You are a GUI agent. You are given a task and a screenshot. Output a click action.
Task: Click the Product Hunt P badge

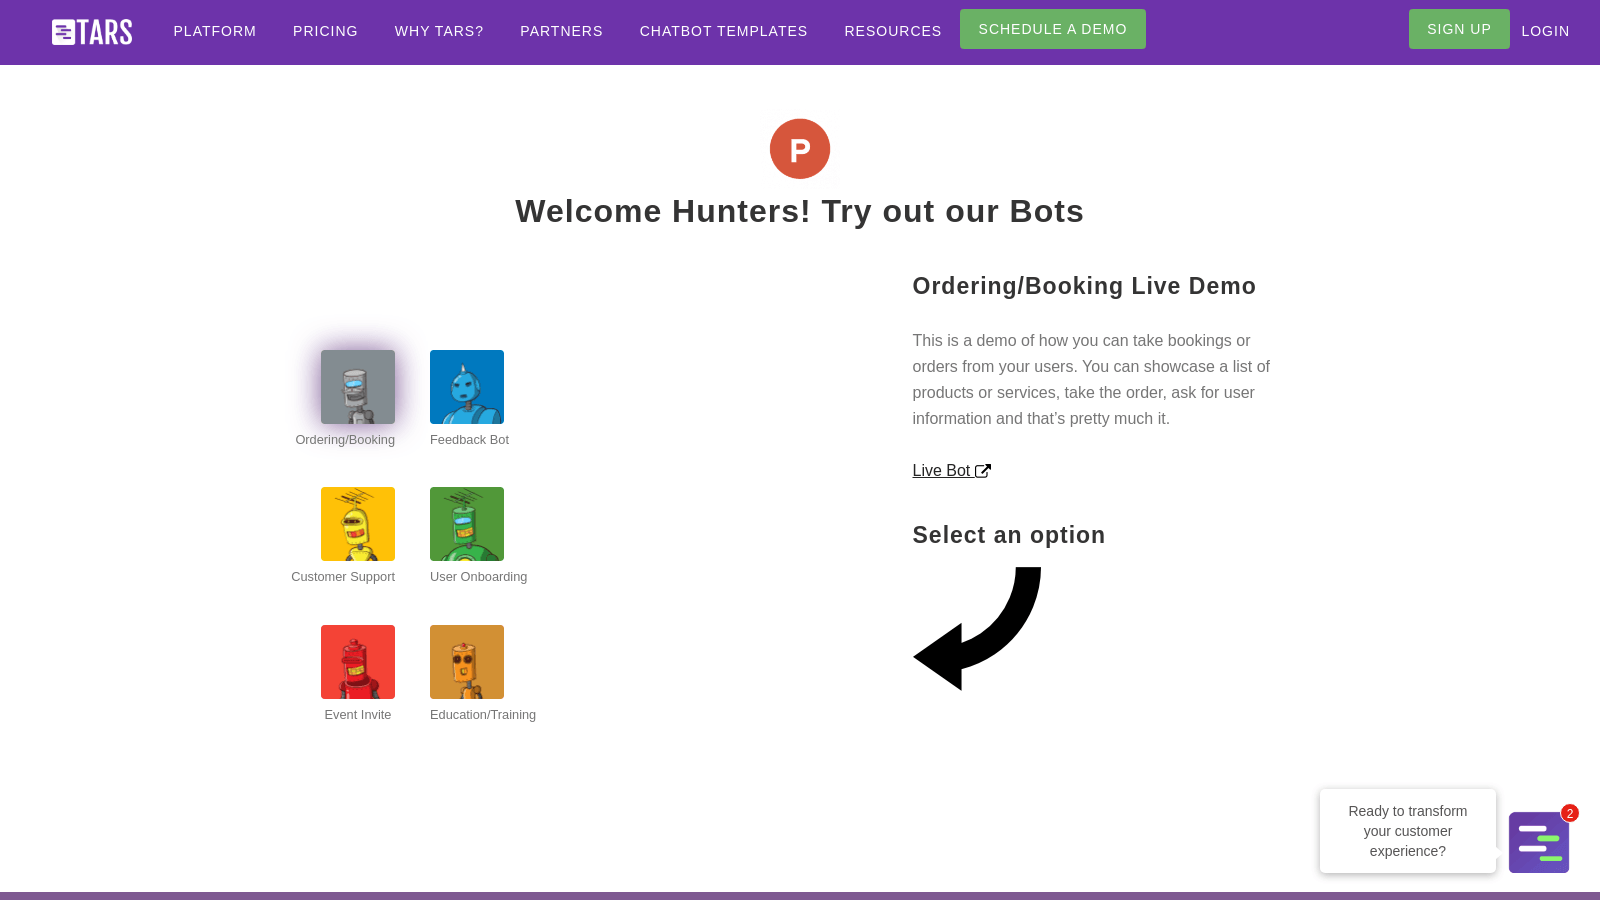(x=800, y=149)
